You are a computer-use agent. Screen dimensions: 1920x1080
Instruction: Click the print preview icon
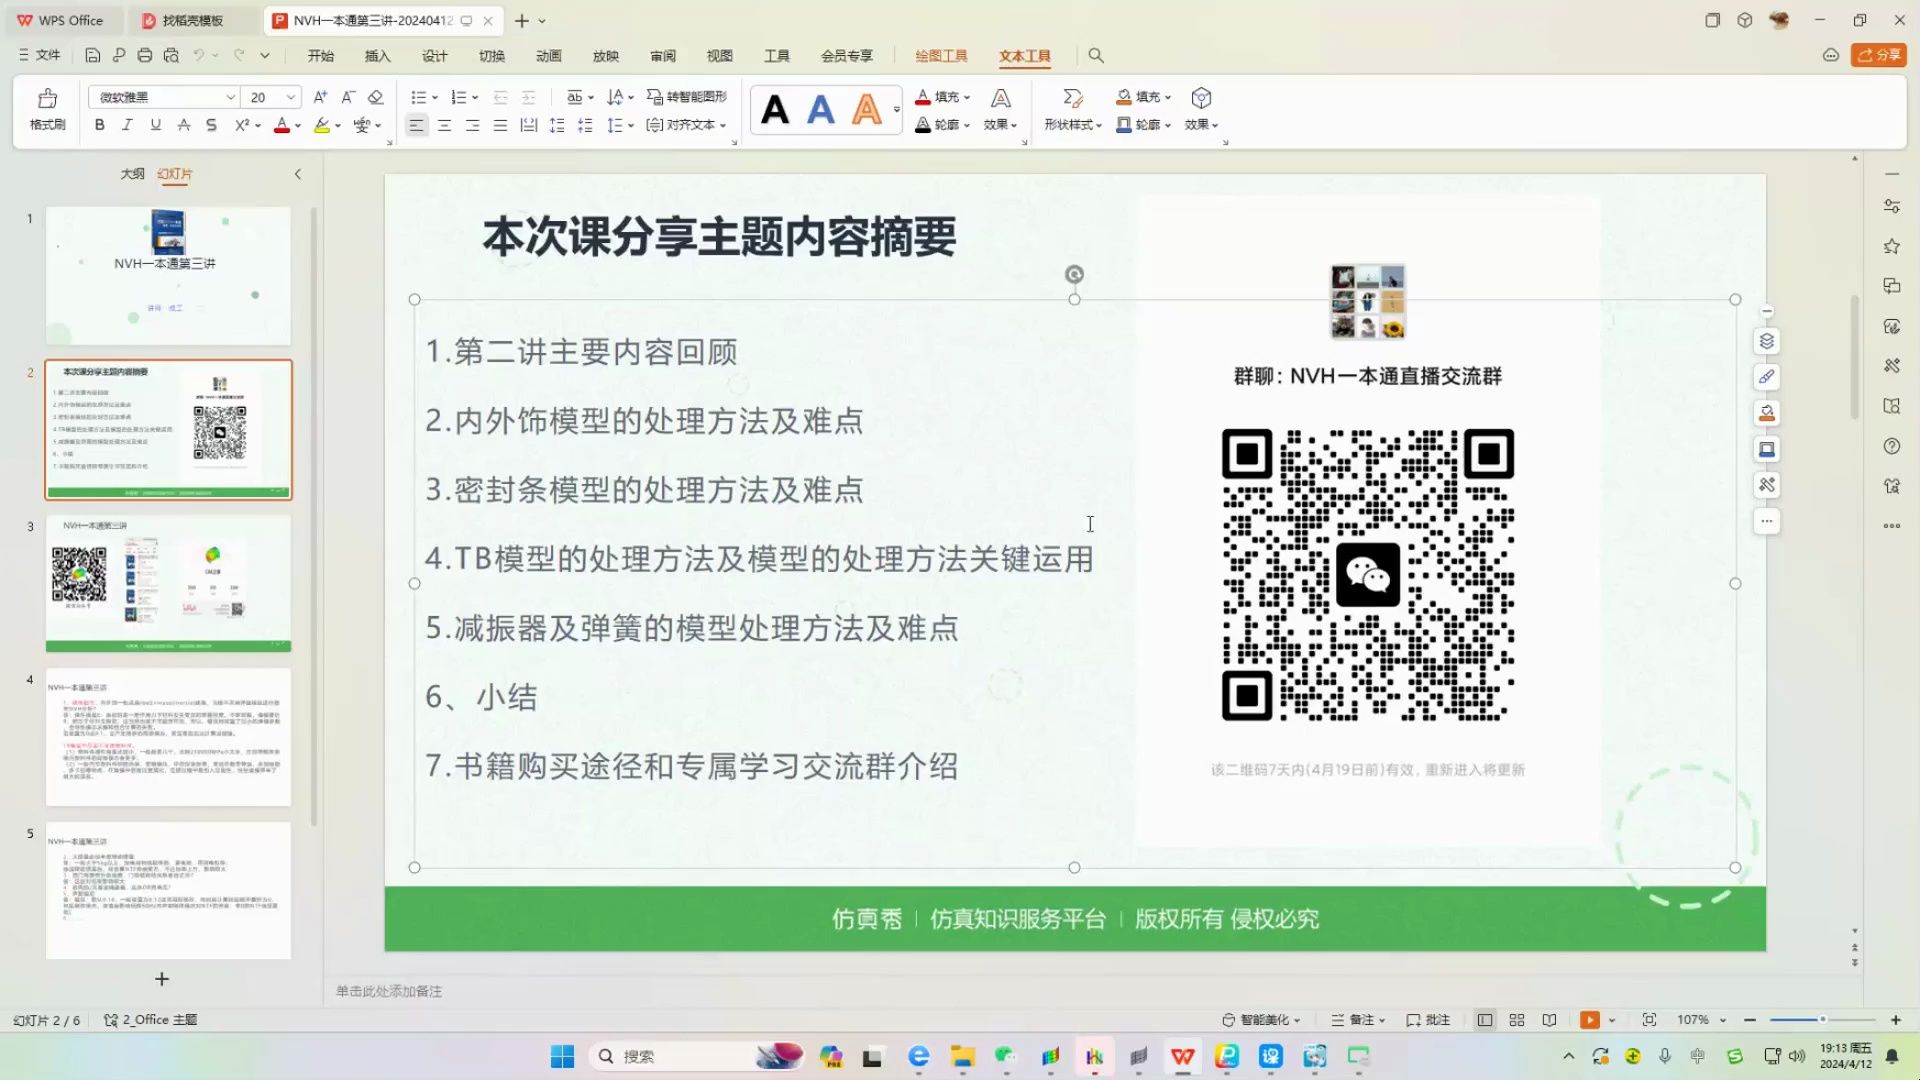(x=171, y=56)
